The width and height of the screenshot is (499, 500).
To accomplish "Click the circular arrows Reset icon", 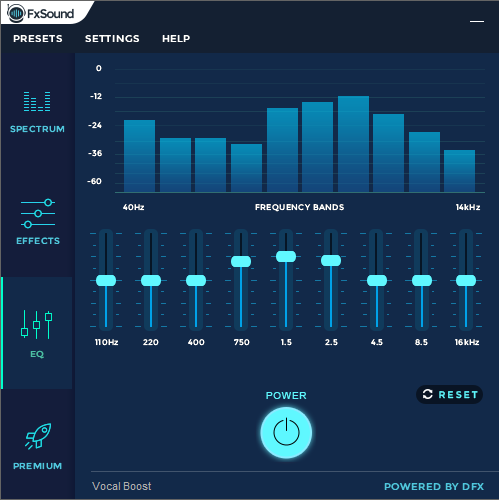I will click(427, 394).
